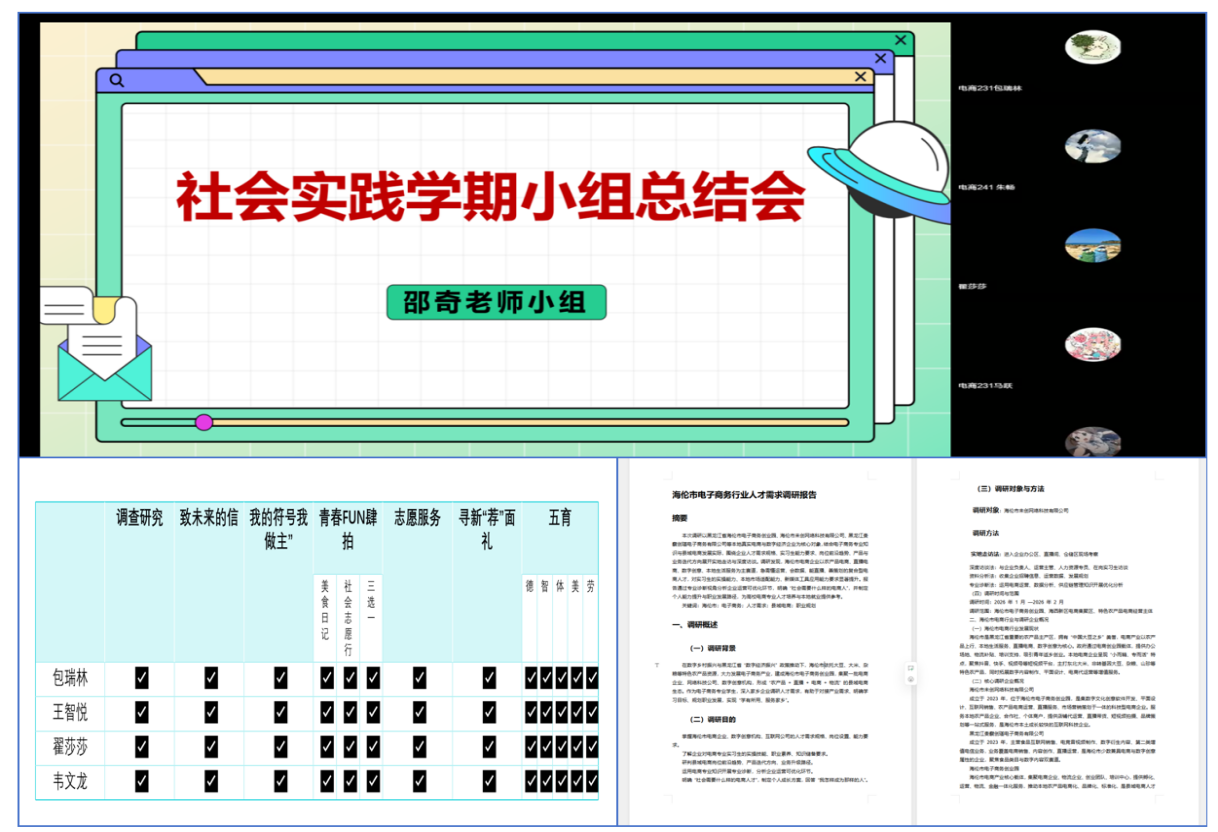
Task: Click the magnifier search icon on the slide window
Action: tap(117, 80)
